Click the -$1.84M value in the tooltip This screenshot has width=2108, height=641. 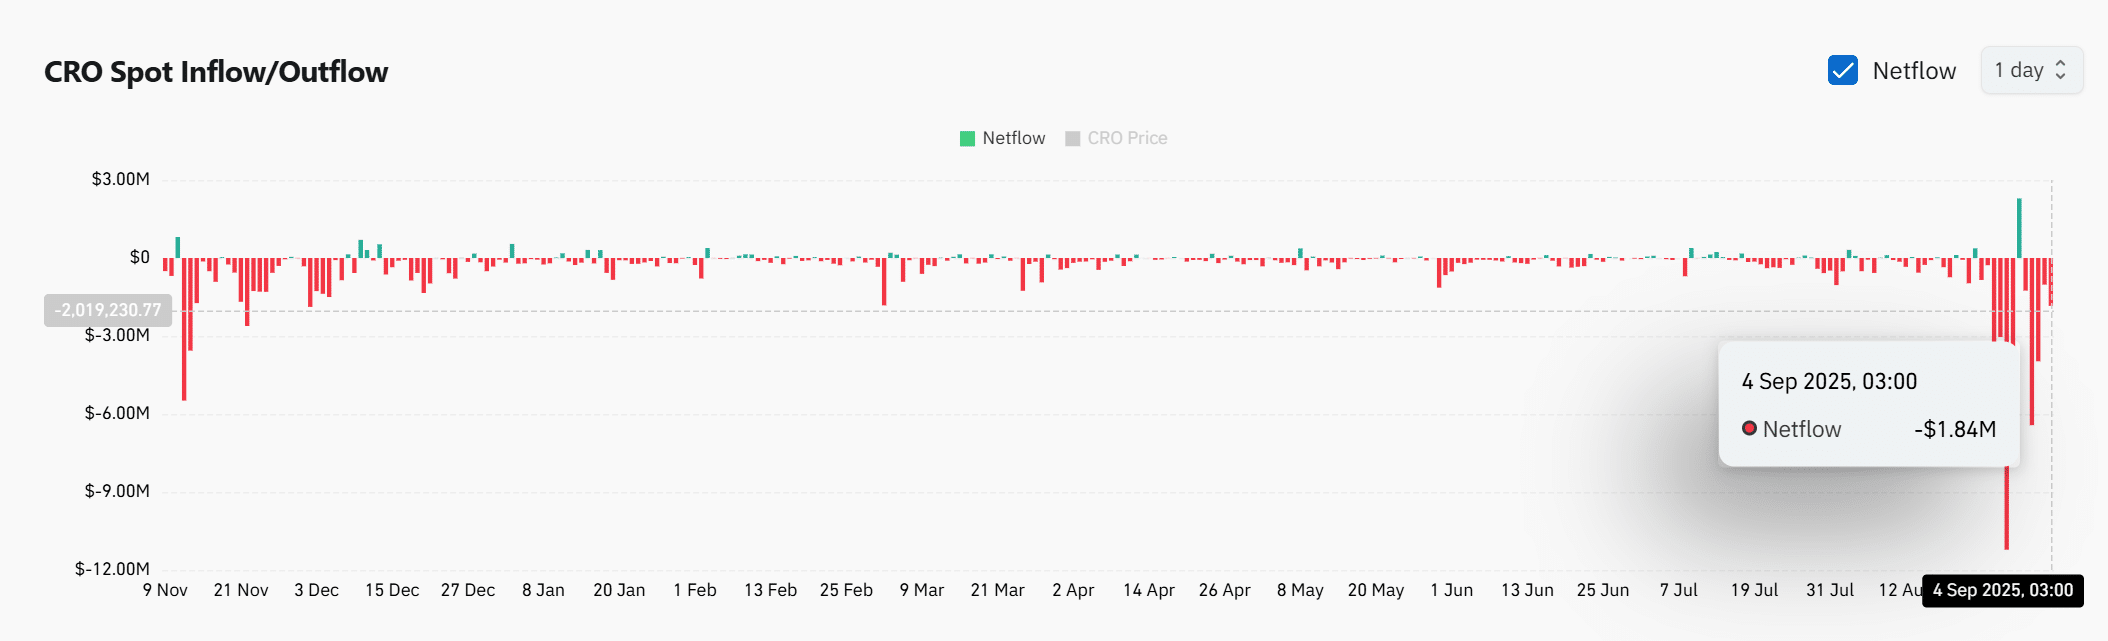1954,430
